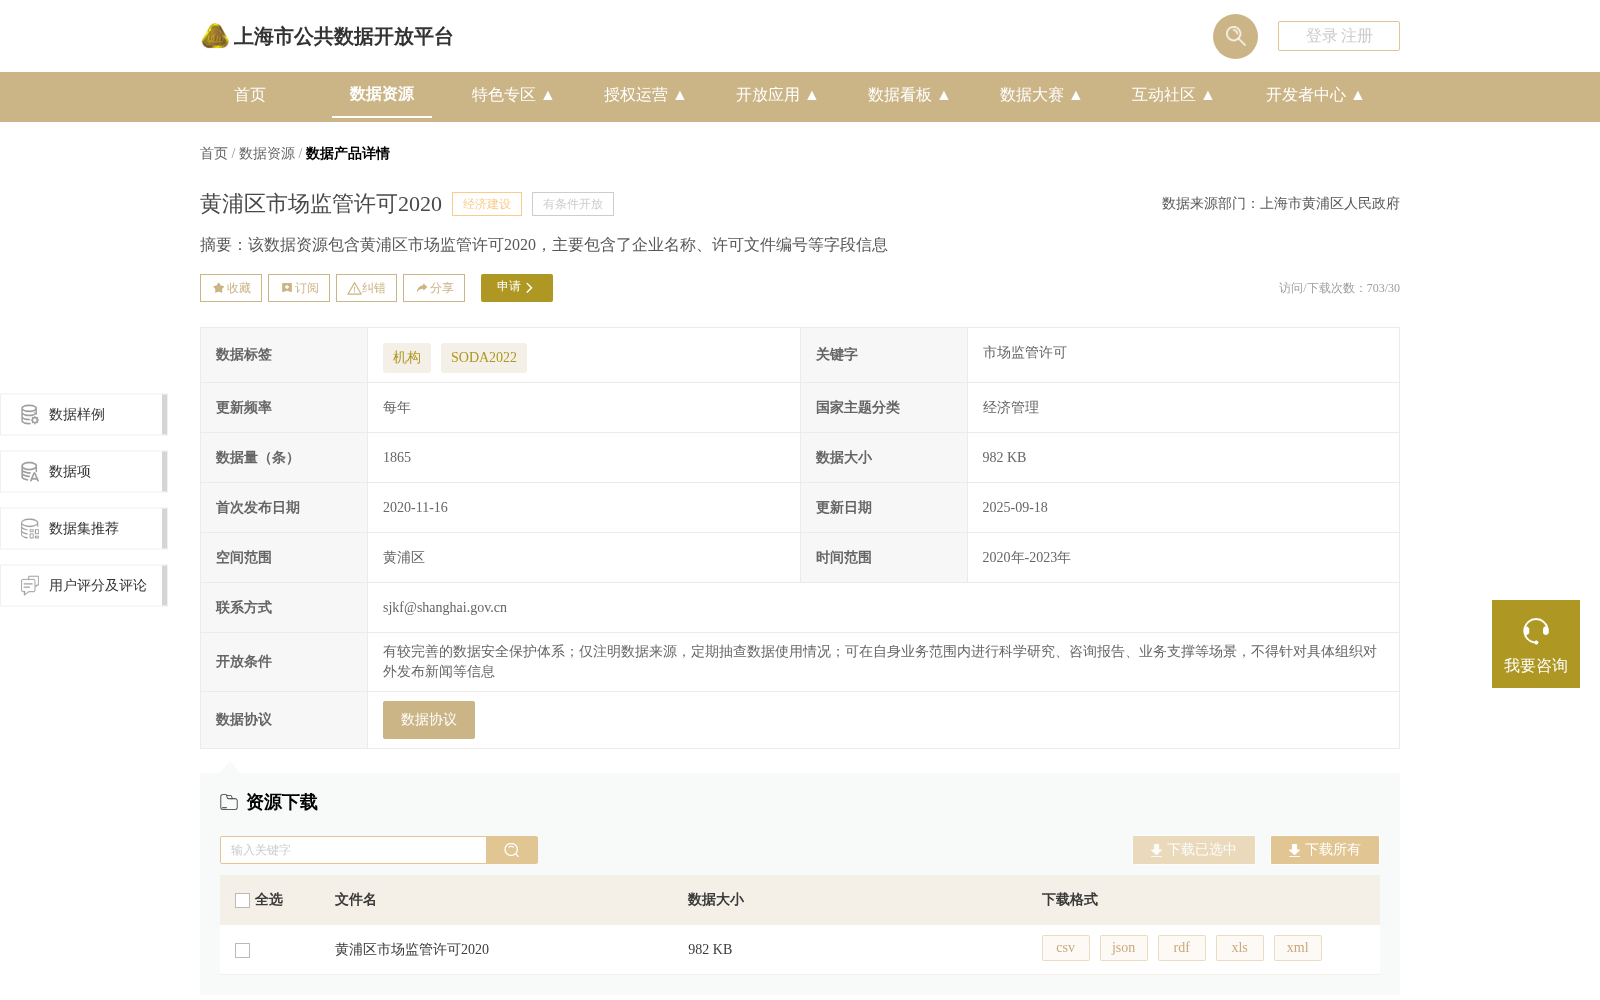
Task: Click the 申请 apply button
Action: click(517, 288)
